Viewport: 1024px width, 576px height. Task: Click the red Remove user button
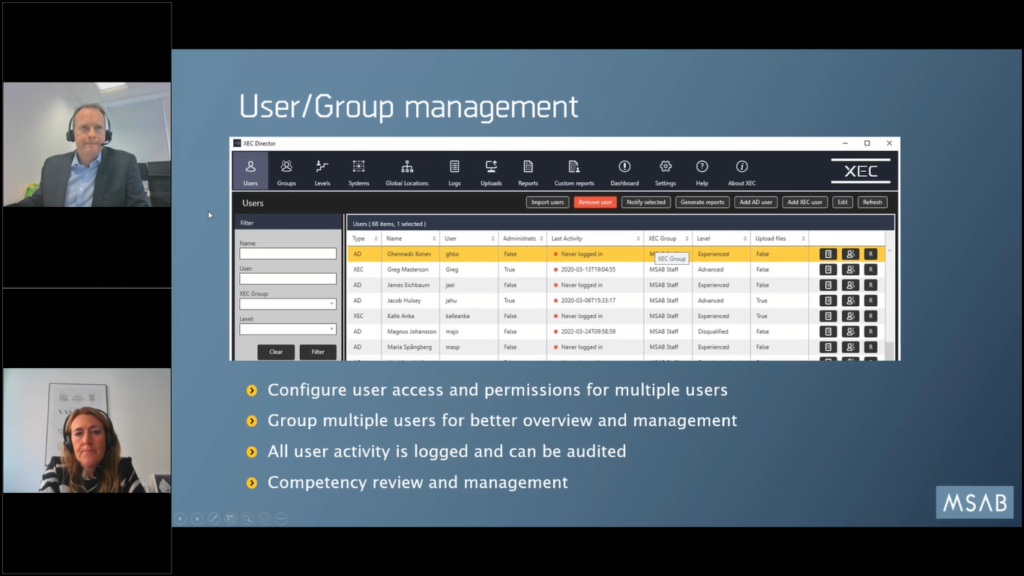click(x=595, y=202)
